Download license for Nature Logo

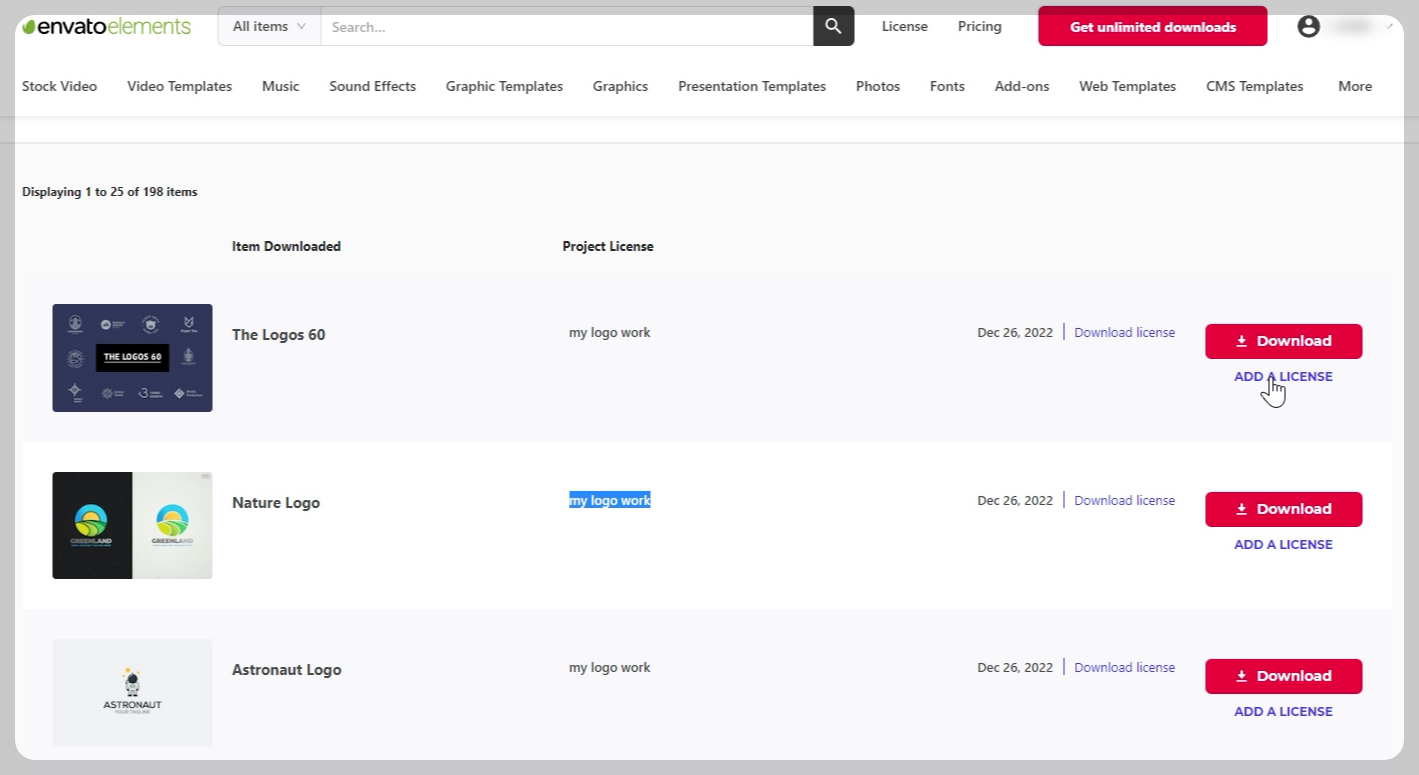coord(1125,500)
